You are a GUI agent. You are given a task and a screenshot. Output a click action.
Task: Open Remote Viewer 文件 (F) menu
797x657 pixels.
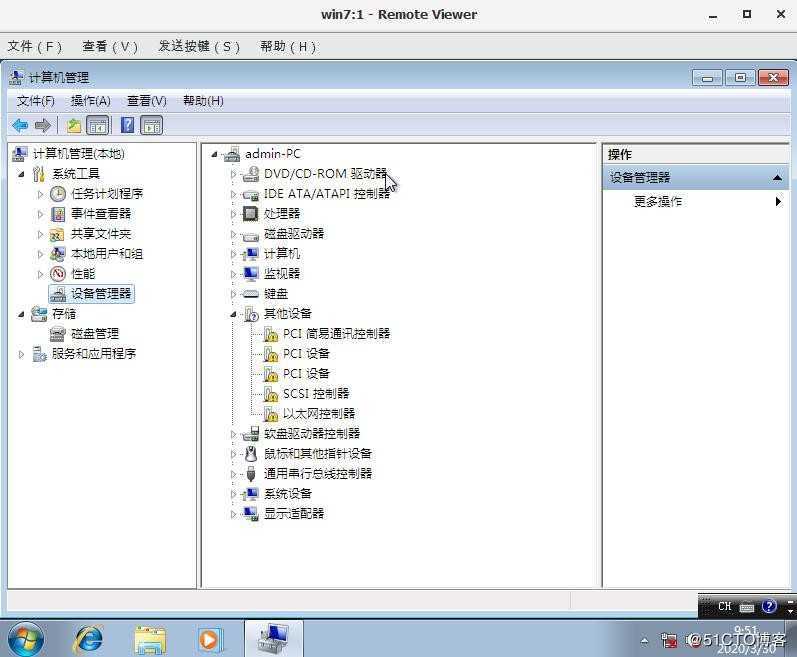click(x=35, y=47)
